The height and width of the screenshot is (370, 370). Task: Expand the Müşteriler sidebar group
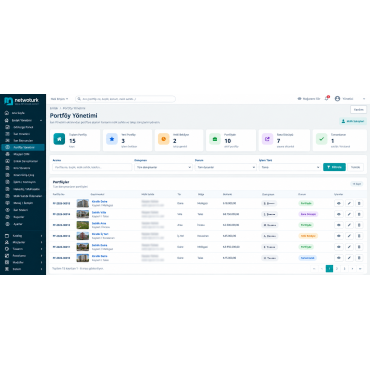point(23,242)
